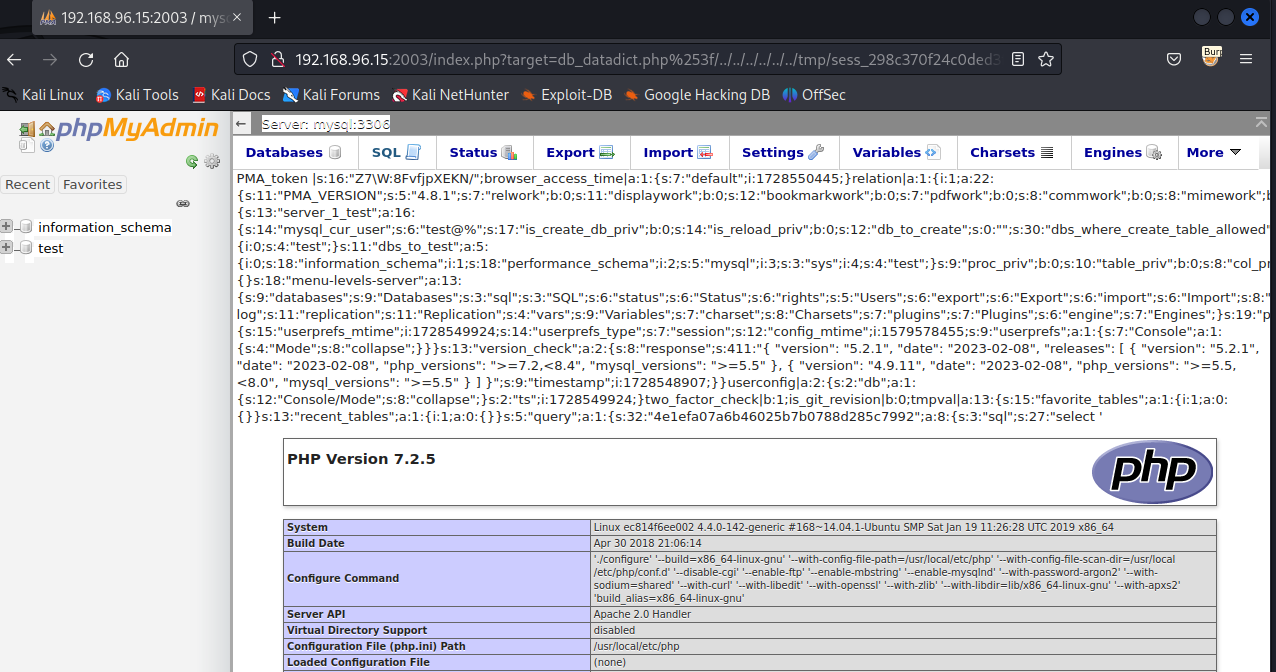The height and width of the screenshot is (672, 1276).
Task: Reload the navigation panel with green arrow
Action: pyautogui.click(x=192, y=161)
